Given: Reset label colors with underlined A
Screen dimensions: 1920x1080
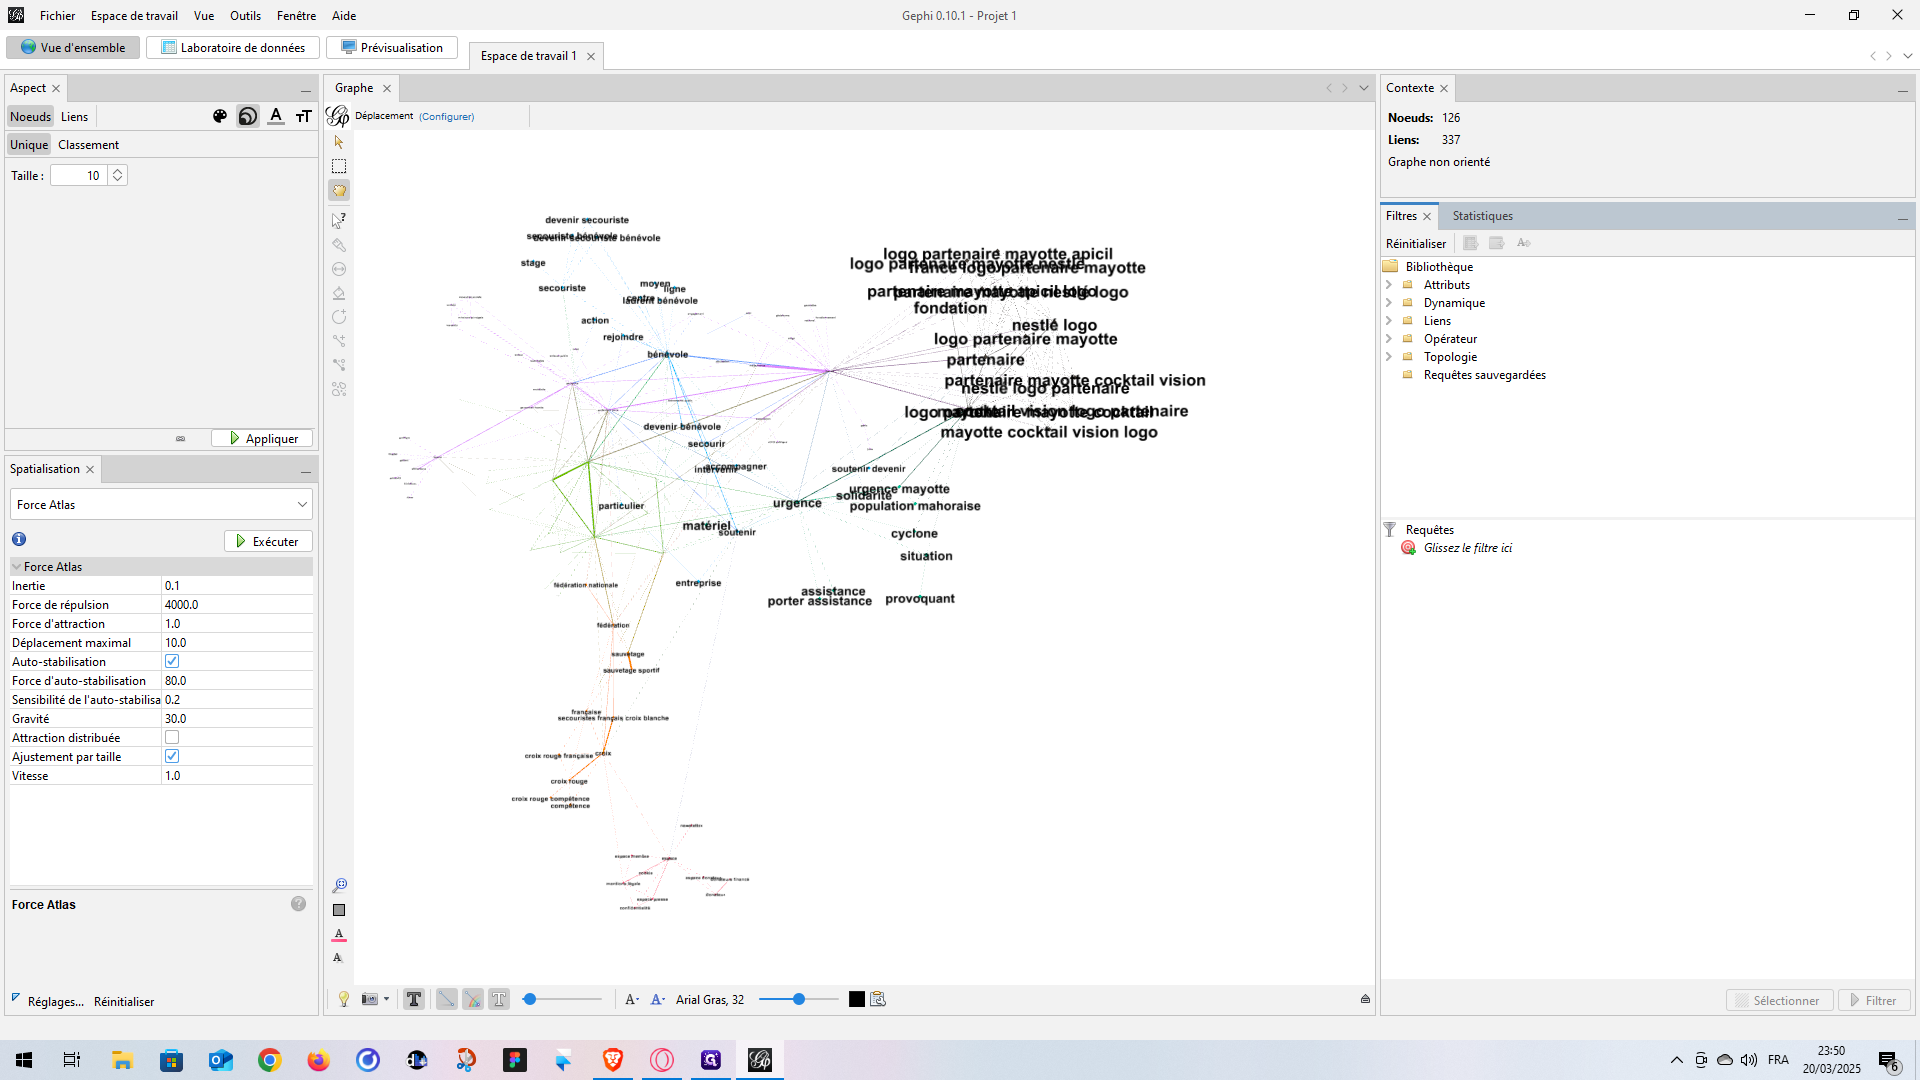Looking at the screenshot, I should pos(339,934).
